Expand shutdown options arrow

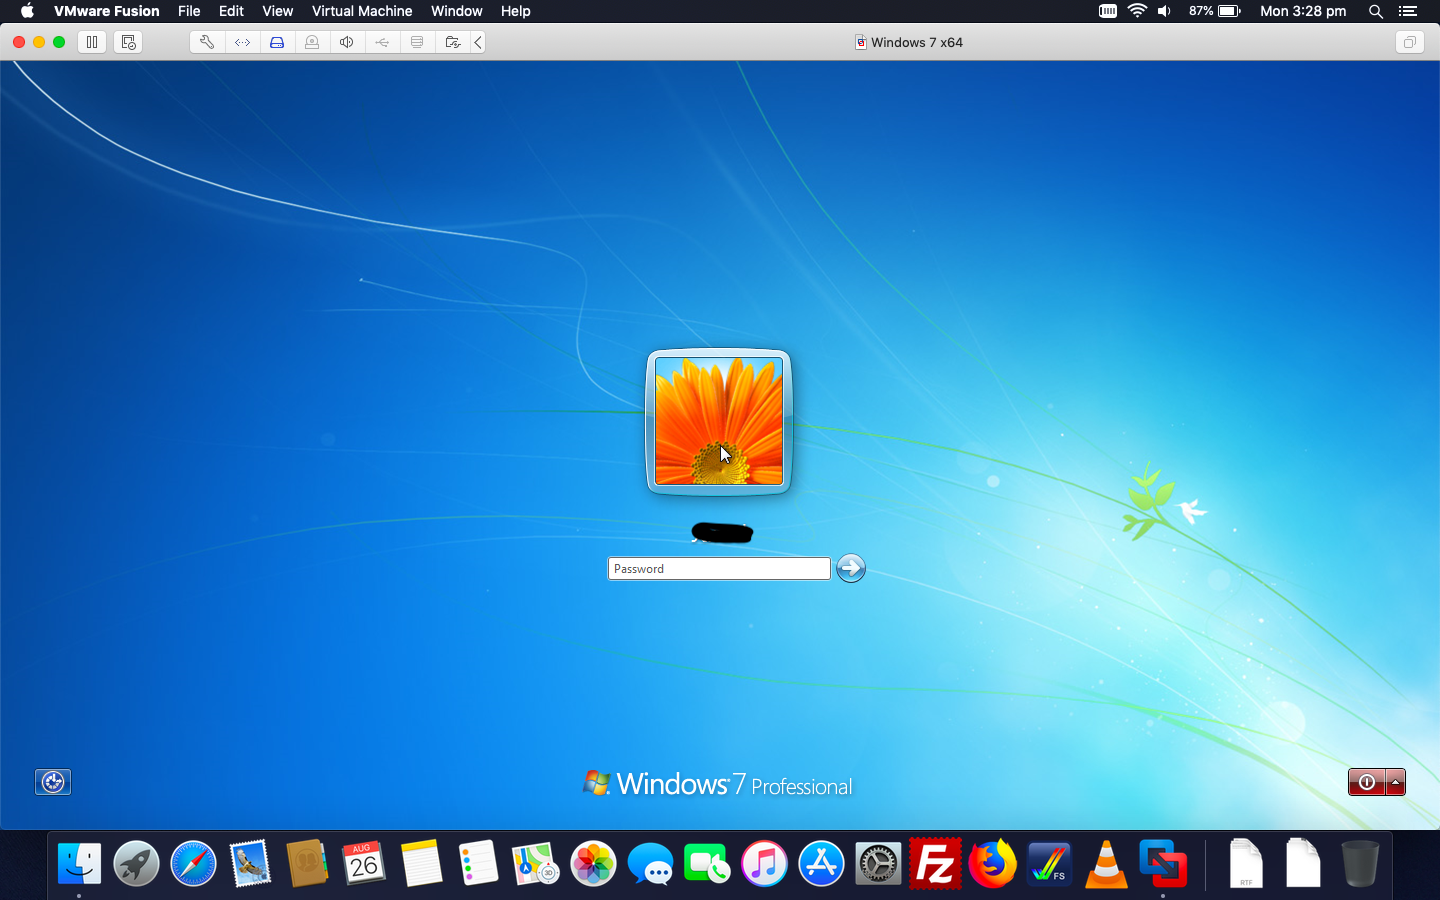pos(1396,782)
